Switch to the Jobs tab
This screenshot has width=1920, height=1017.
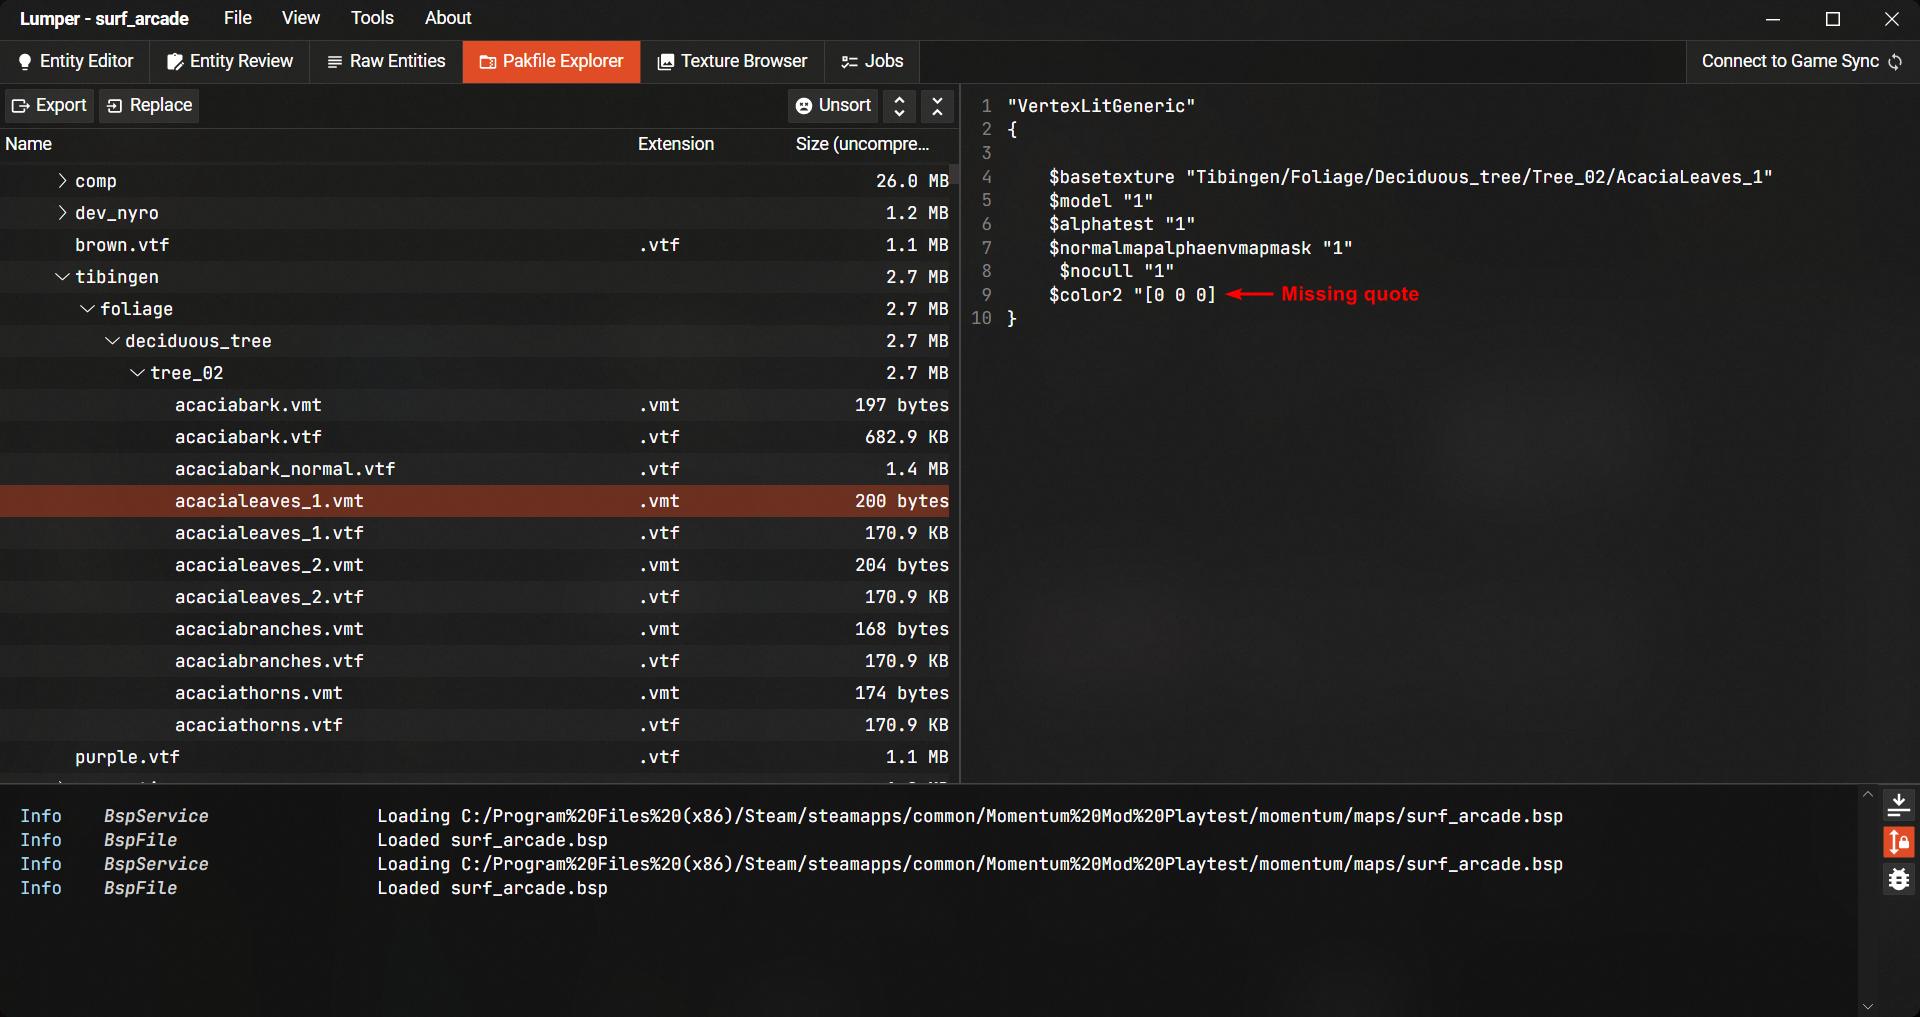pos(872,61)
